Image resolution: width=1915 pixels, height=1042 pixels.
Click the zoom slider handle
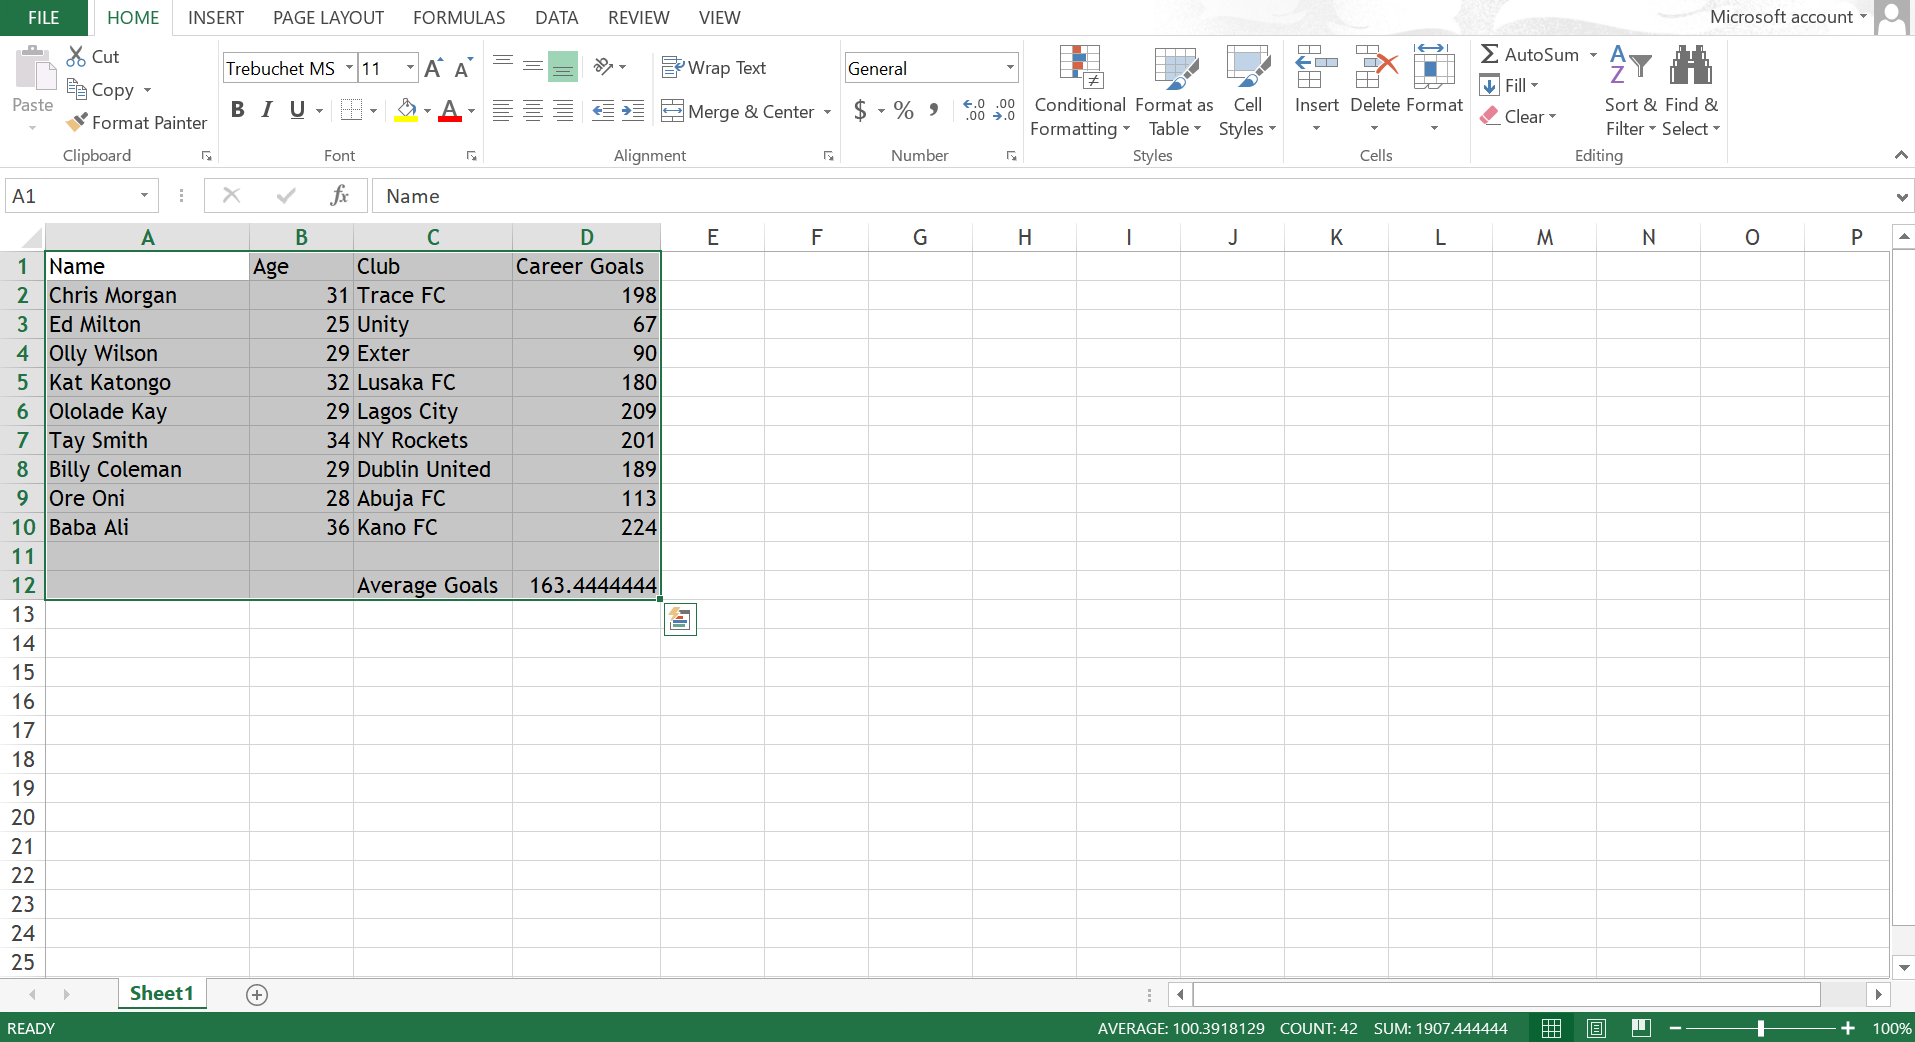coord(1760,1028)
